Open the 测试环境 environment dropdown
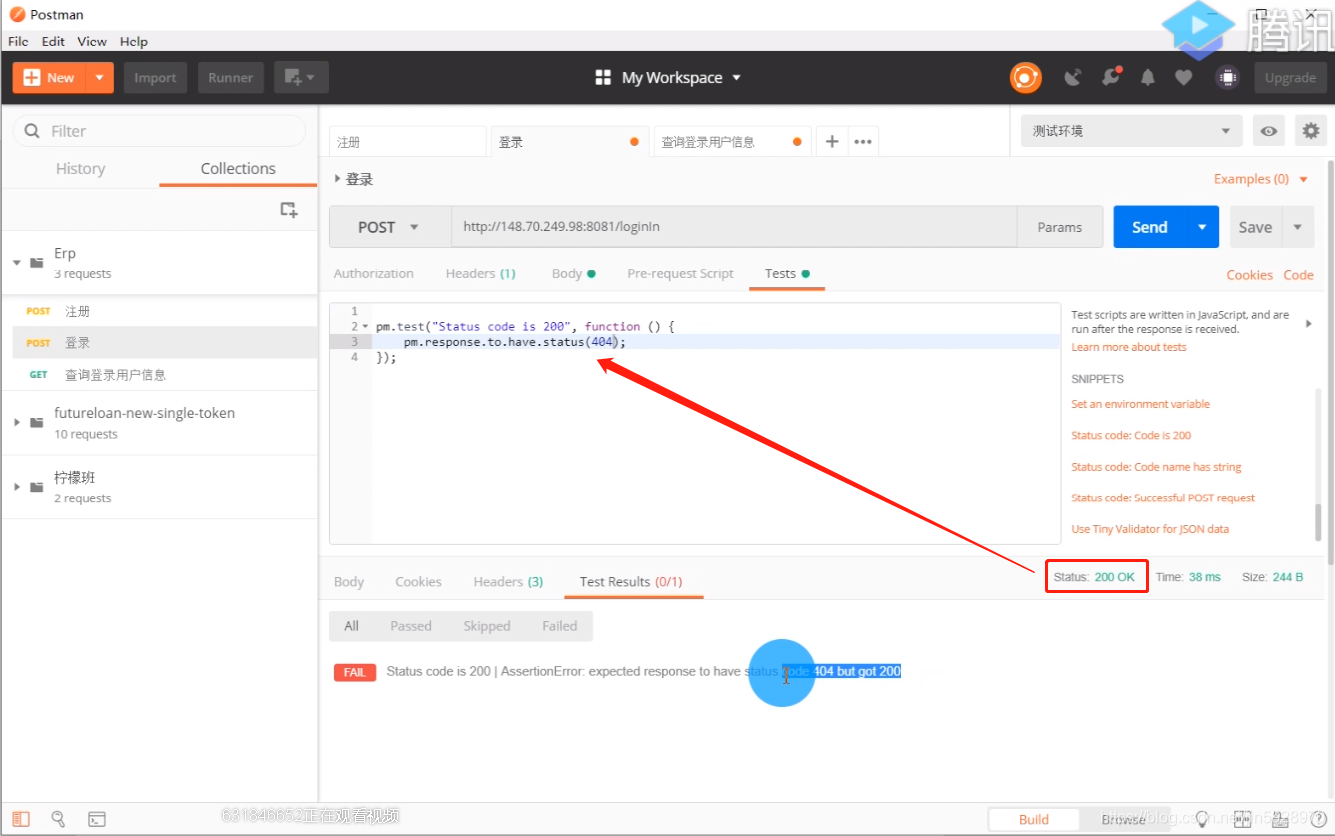This screenshot has height=836, width=1335. (1131, 131)
